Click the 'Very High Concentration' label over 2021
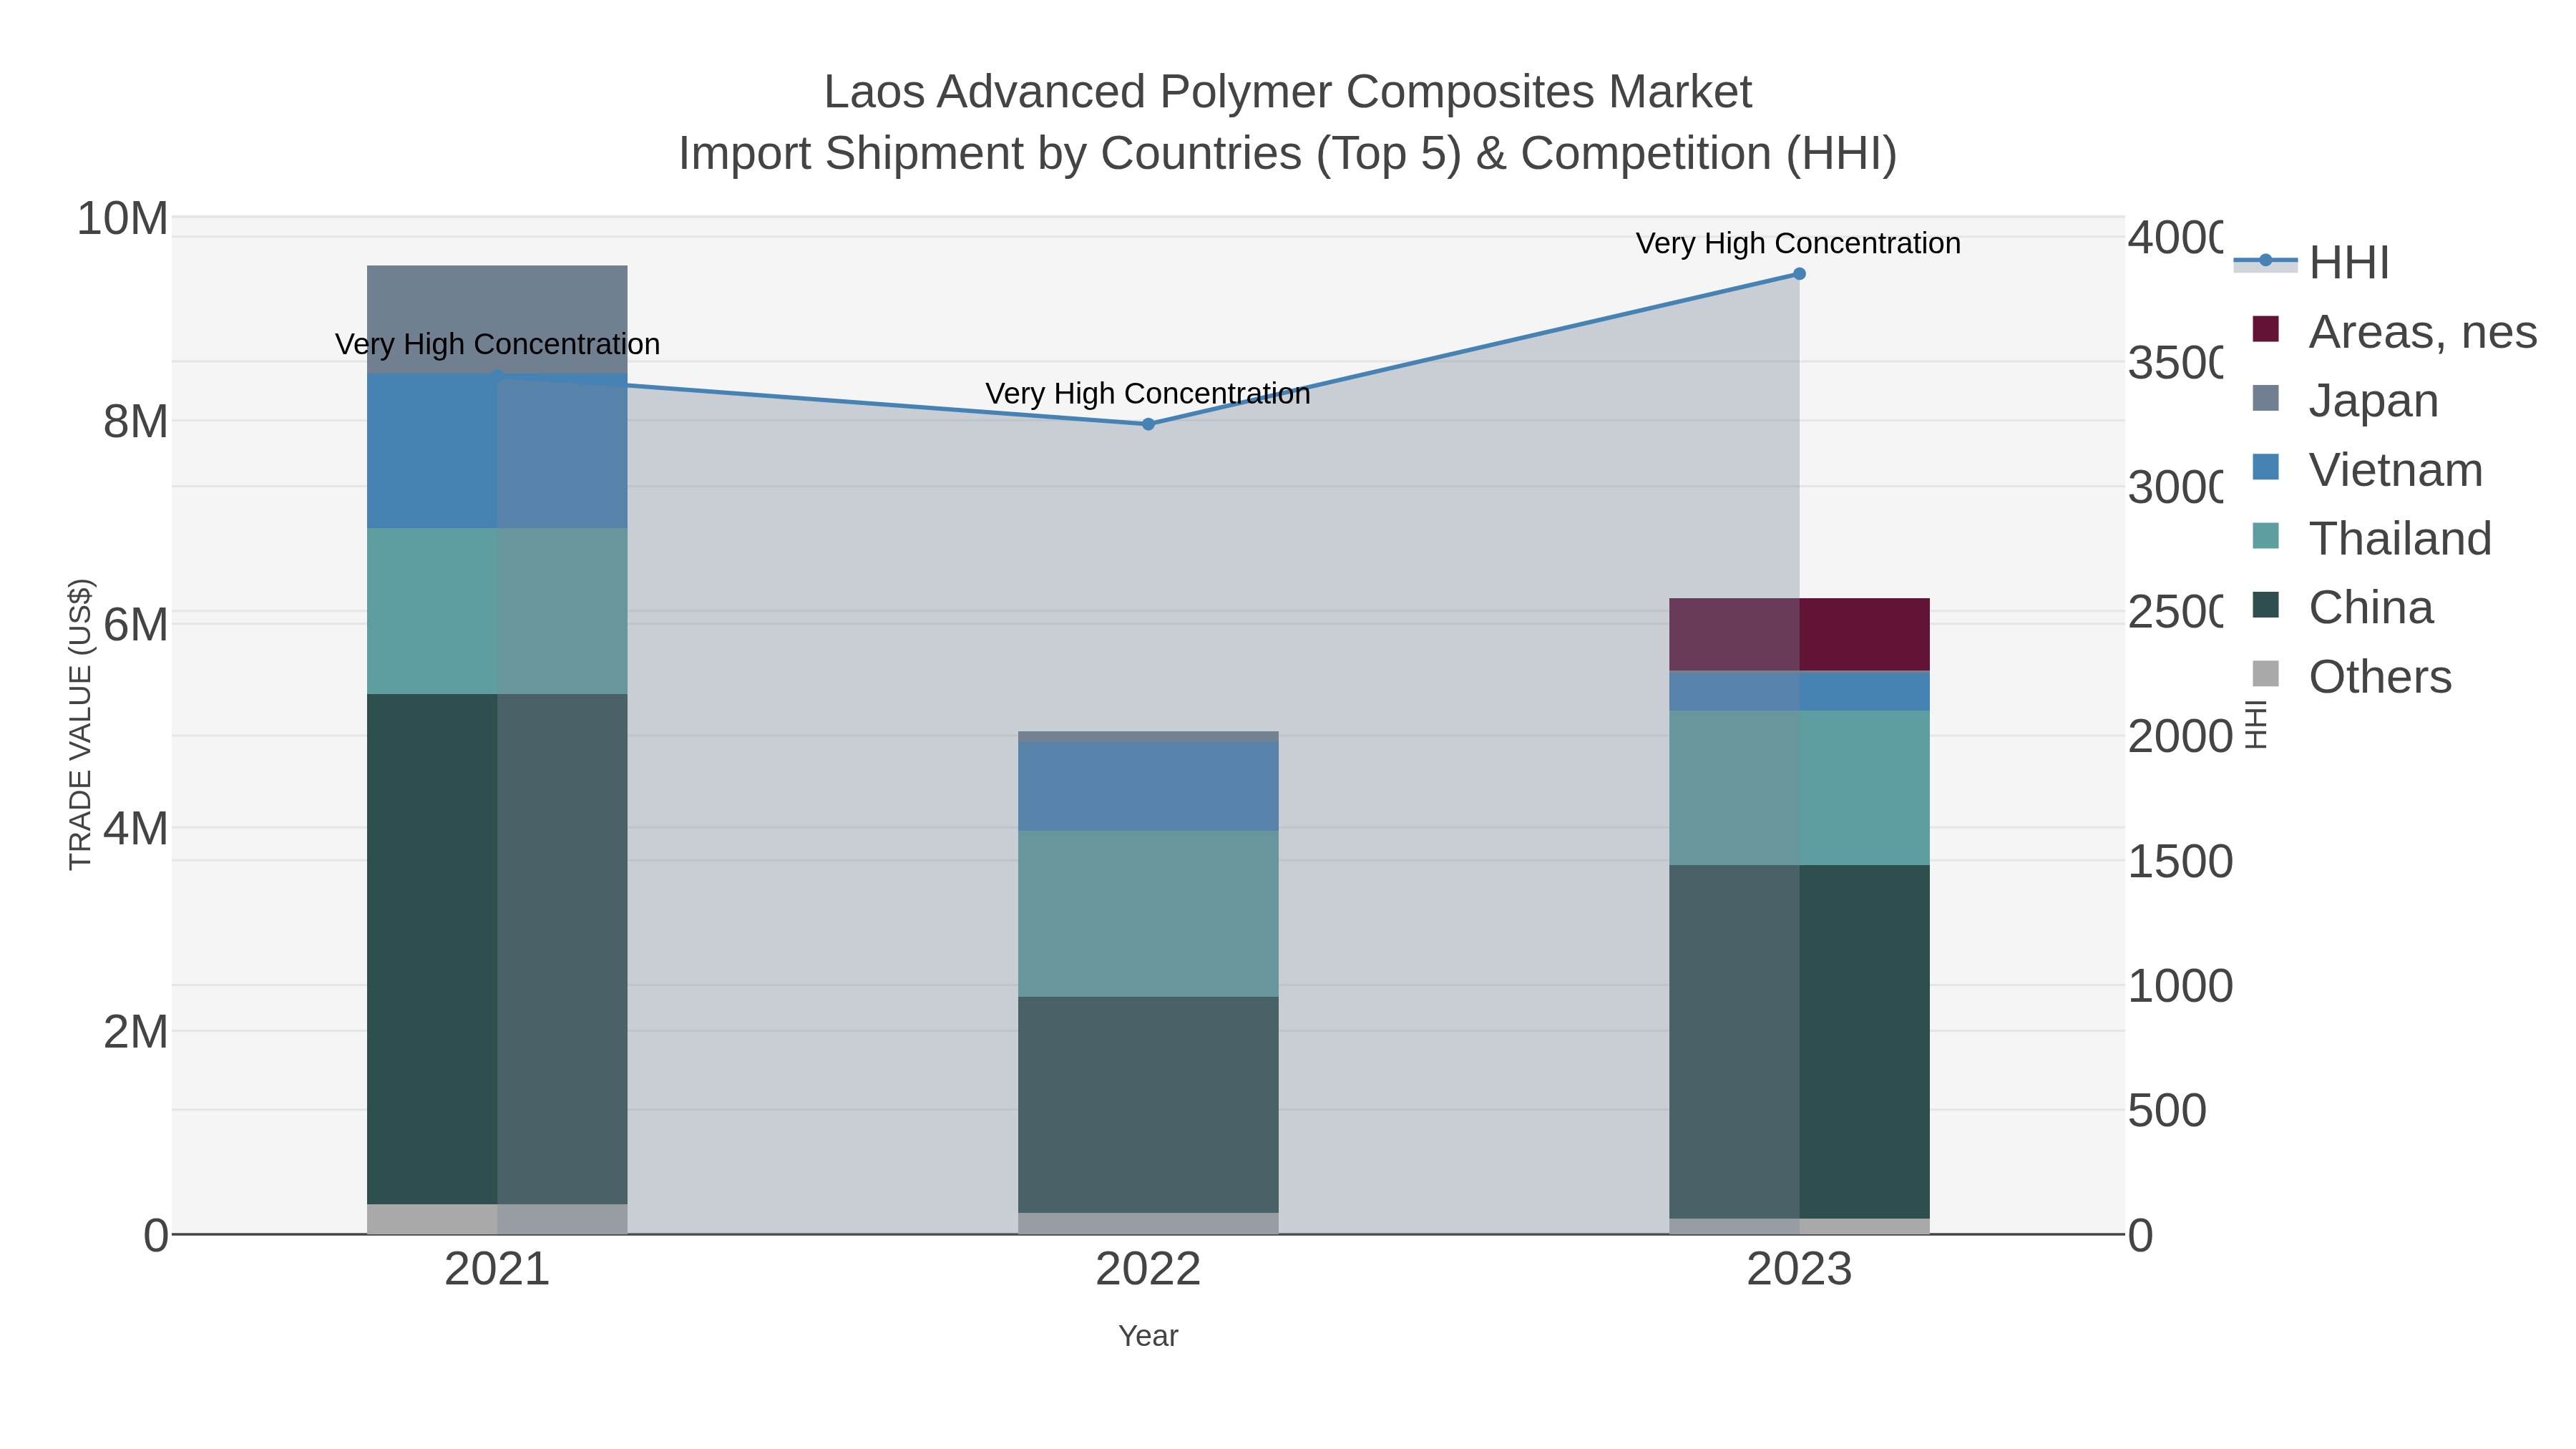The height and width of the screenshot is (1449, 2576). pos(497,344)
